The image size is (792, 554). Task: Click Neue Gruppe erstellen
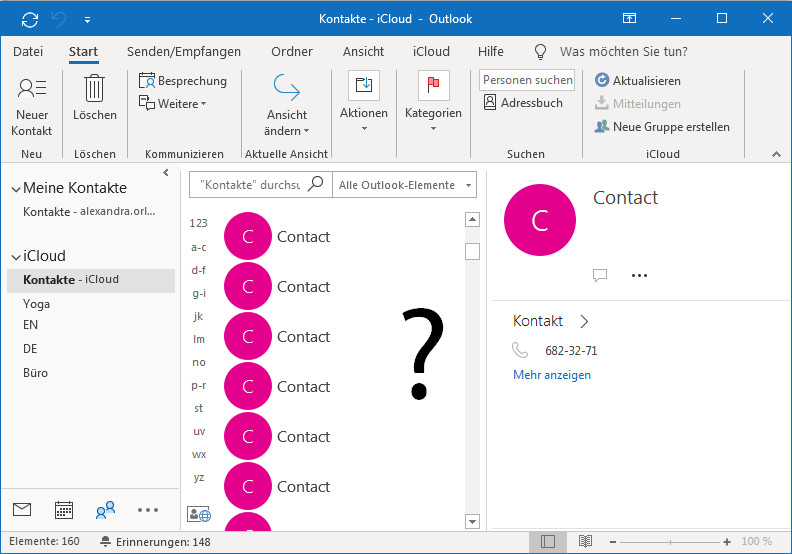662,127
